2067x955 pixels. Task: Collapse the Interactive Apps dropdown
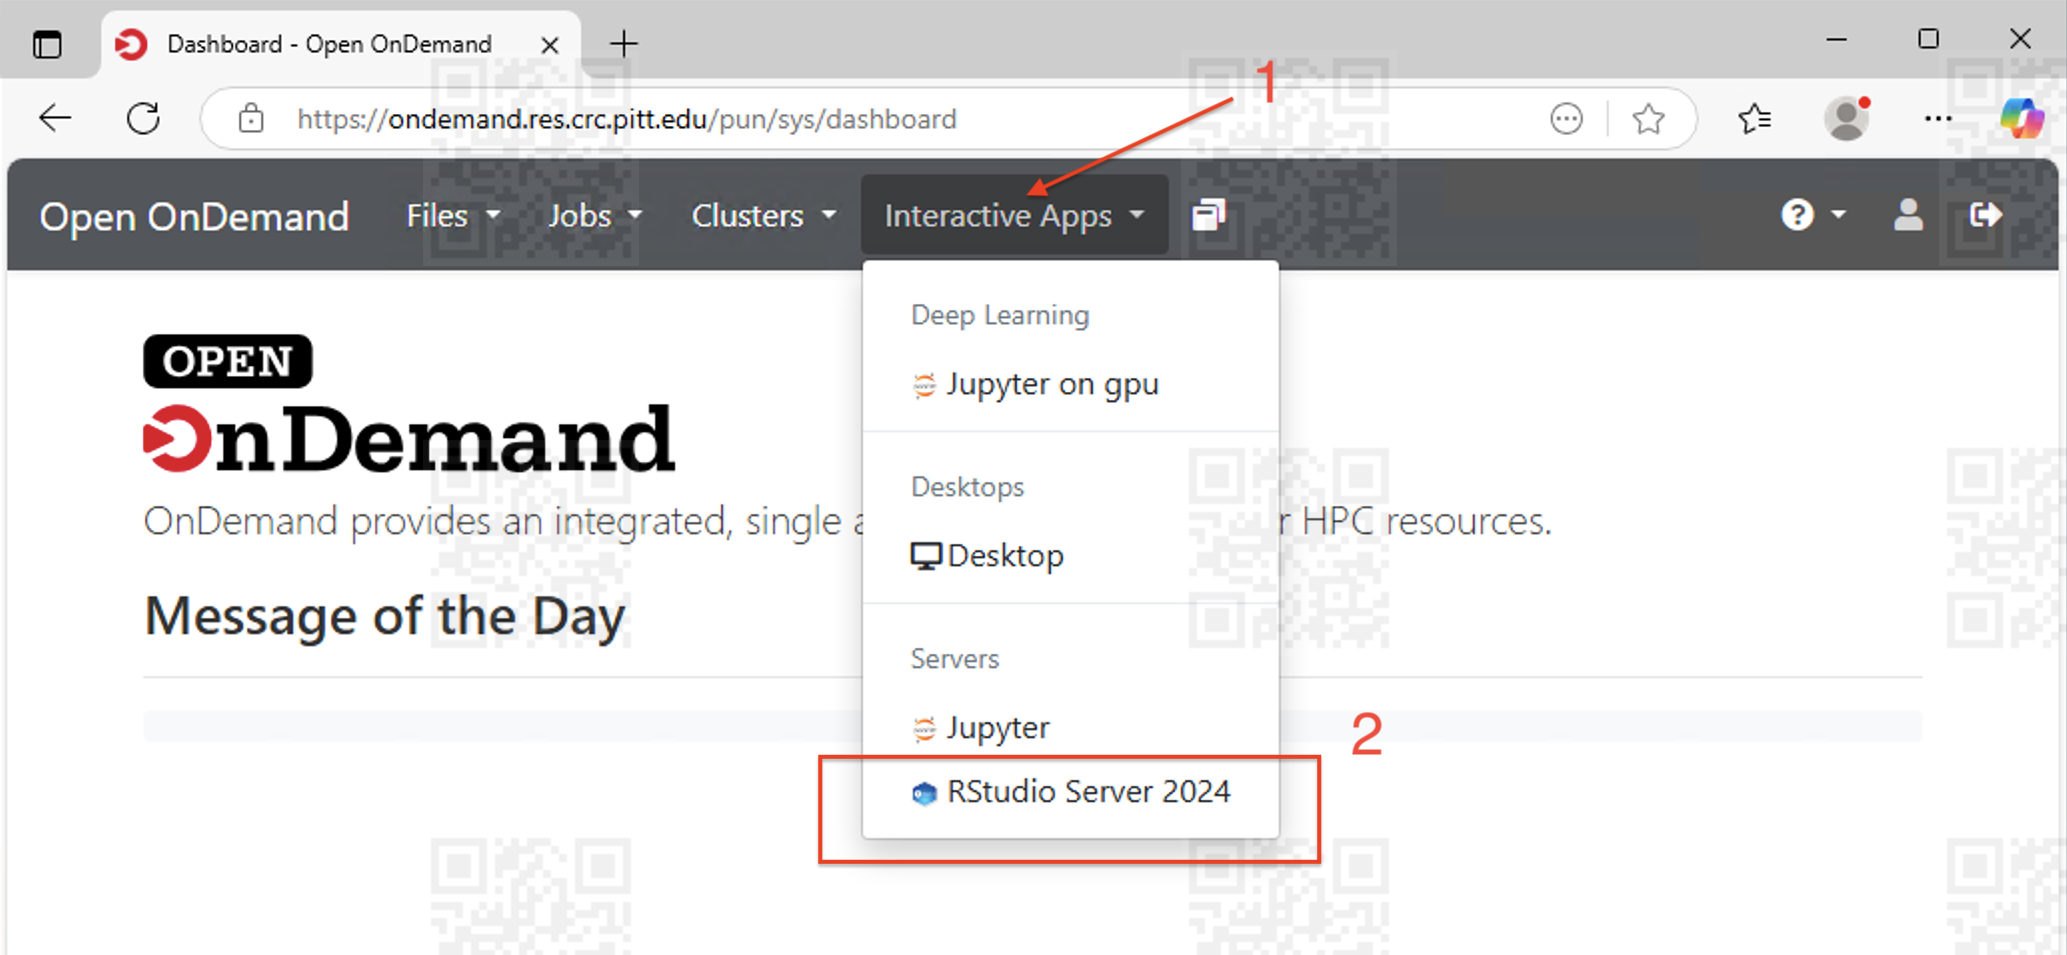(x=1014, y=215)
